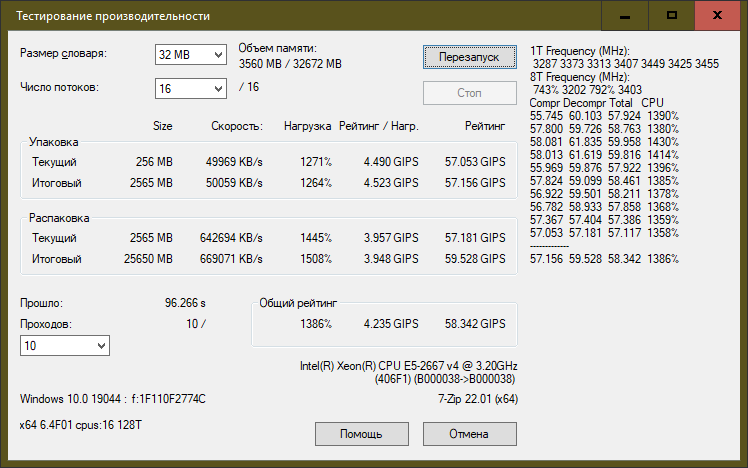This screenshot has width=748, height=468.
Task: Minimize the benchmark window
Action: [x=625, y=16]
